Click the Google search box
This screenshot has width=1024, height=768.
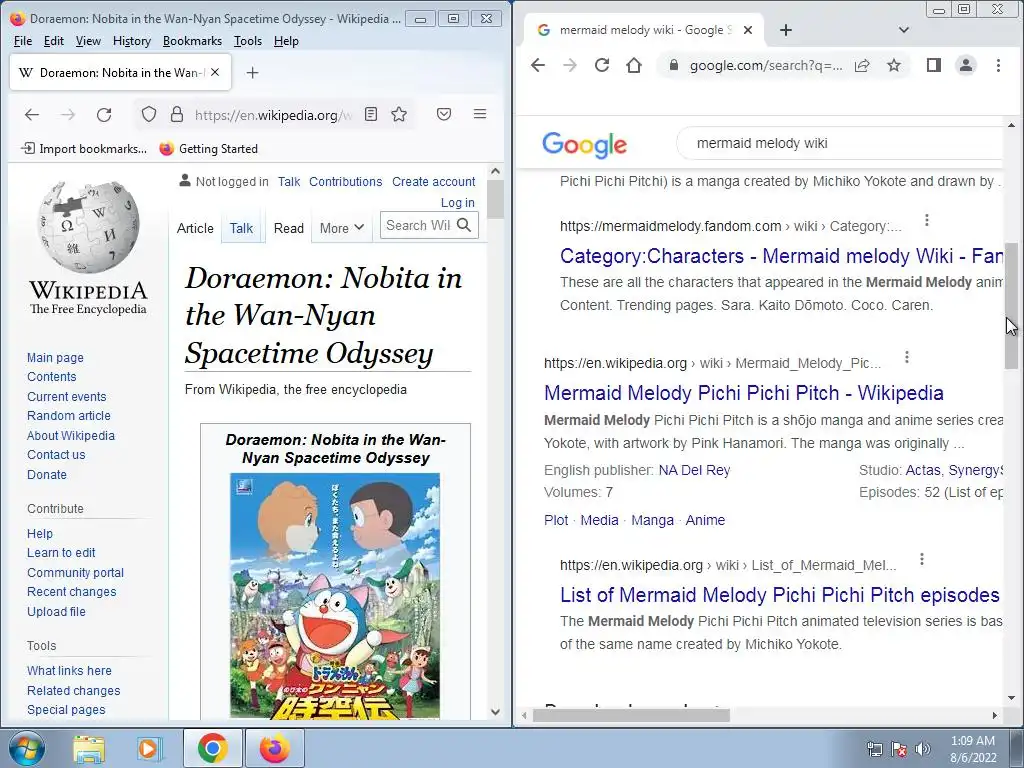pos(842,143)
